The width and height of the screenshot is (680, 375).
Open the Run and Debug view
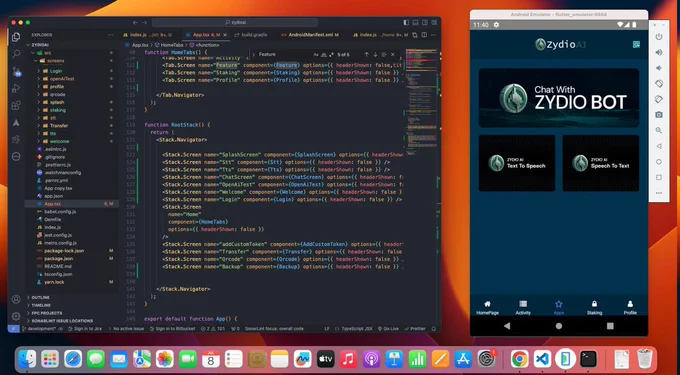16,88
